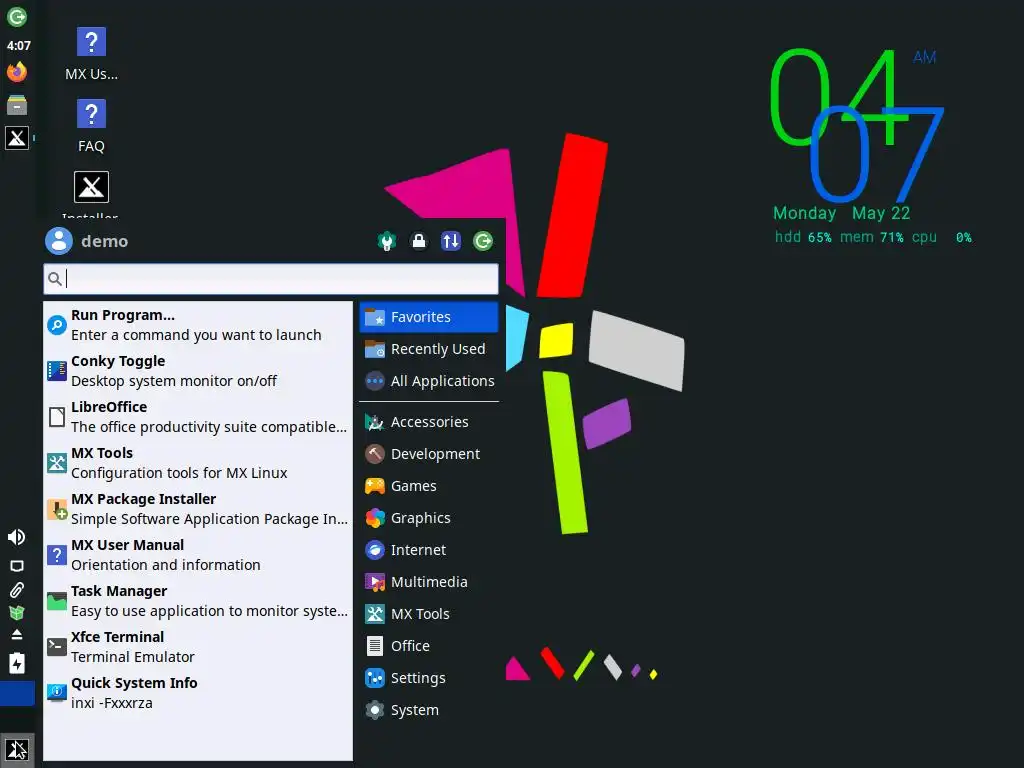Launch Conky Toggle from favorites
Image resolution: width=1024 pixels, height=768 pixels.
198,371
